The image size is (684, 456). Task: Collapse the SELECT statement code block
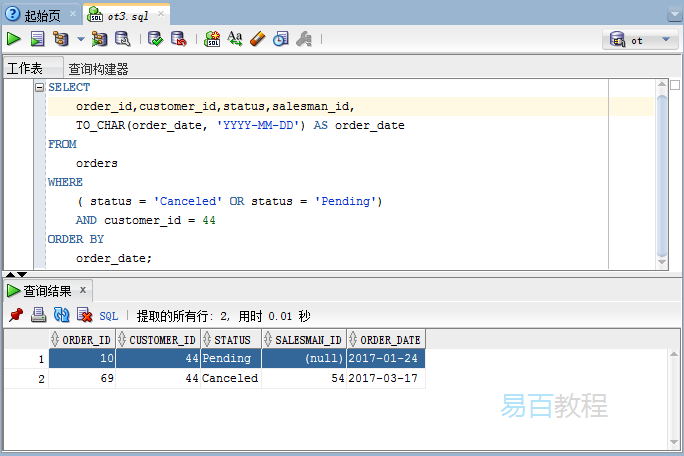coord(40,88)
